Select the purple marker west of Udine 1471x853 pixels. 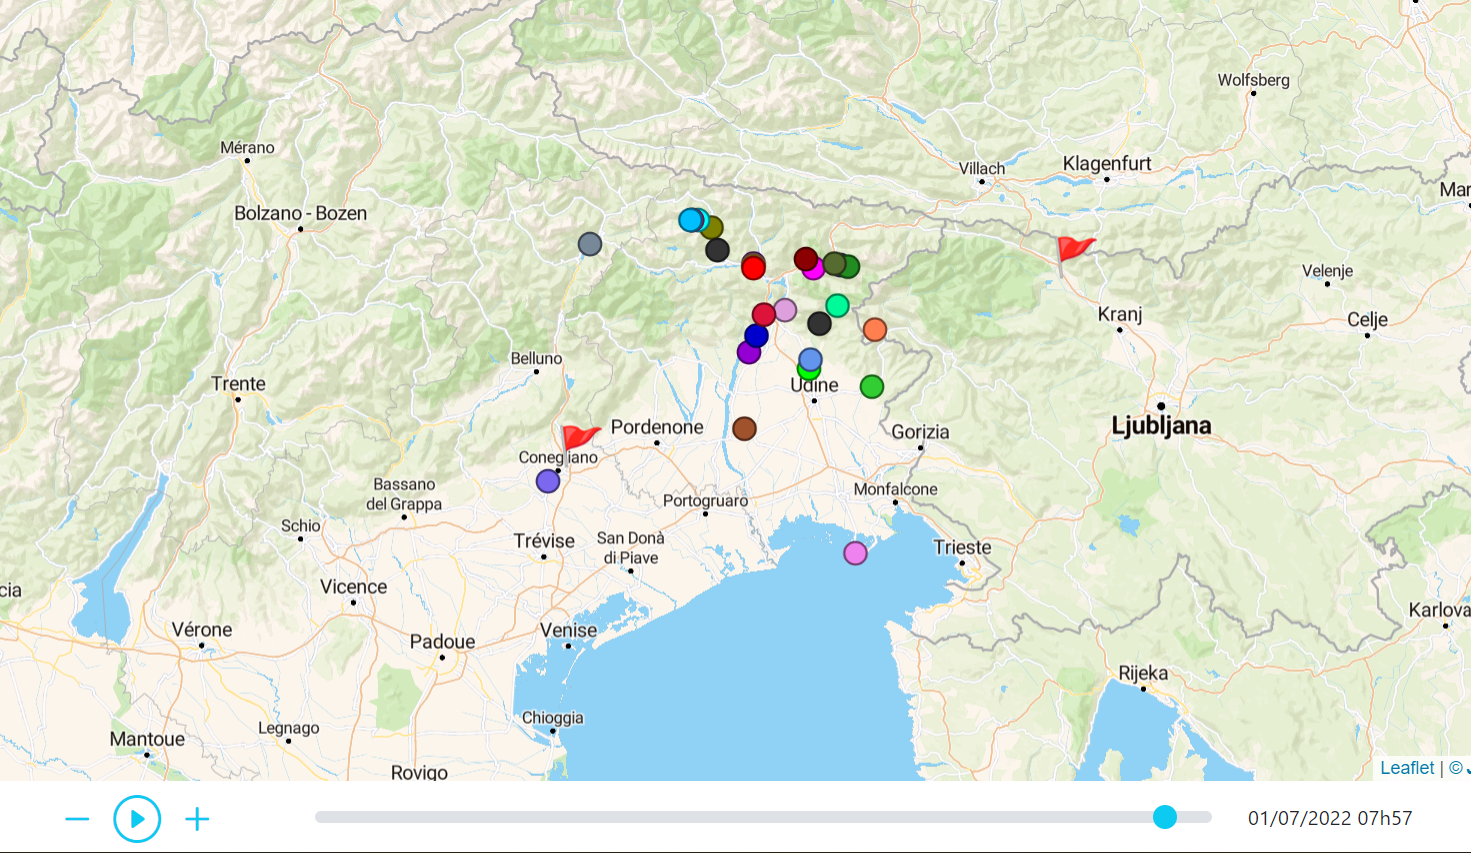748,353
